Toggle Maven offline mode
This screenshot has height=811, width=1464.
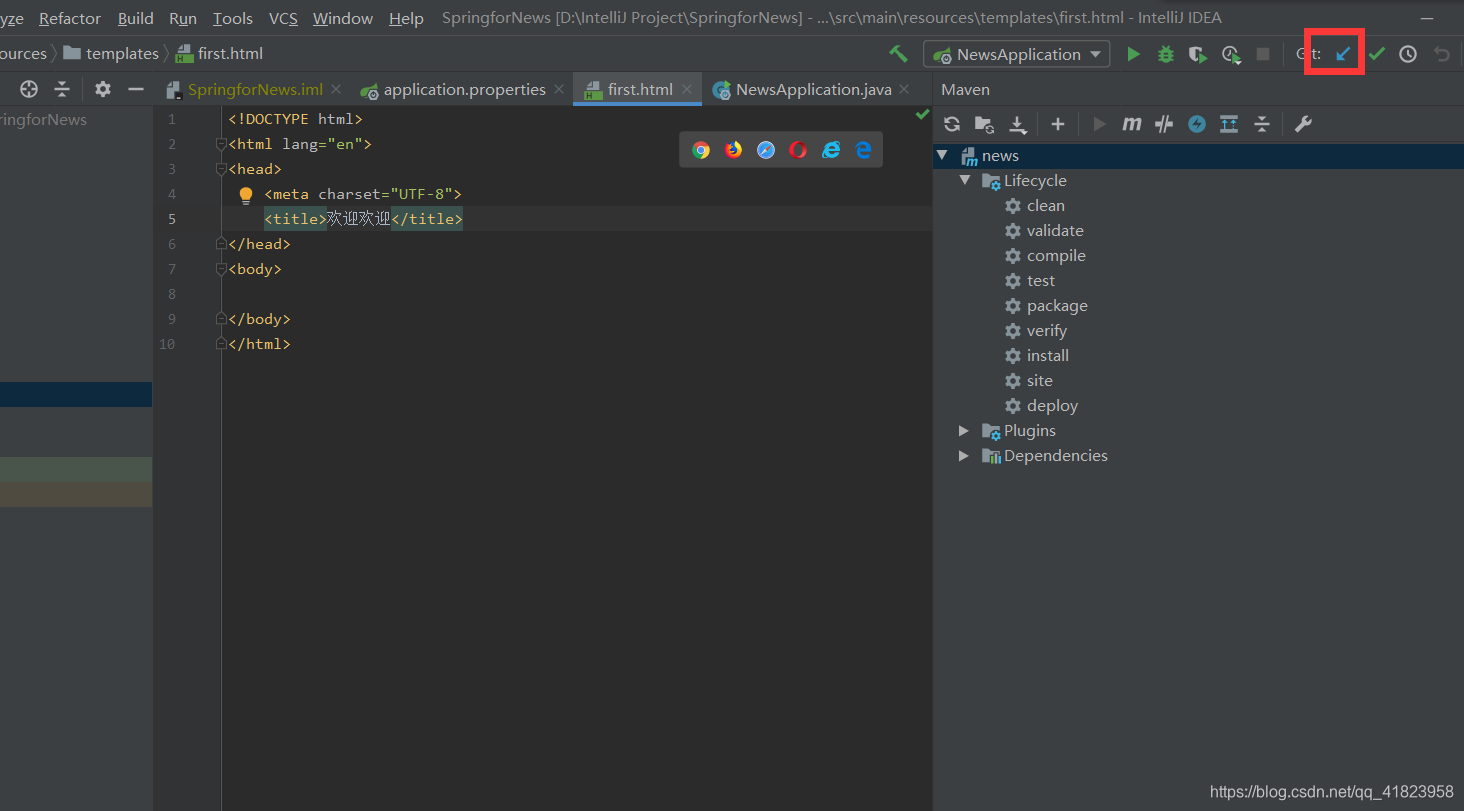click(x=1164, y=124)
